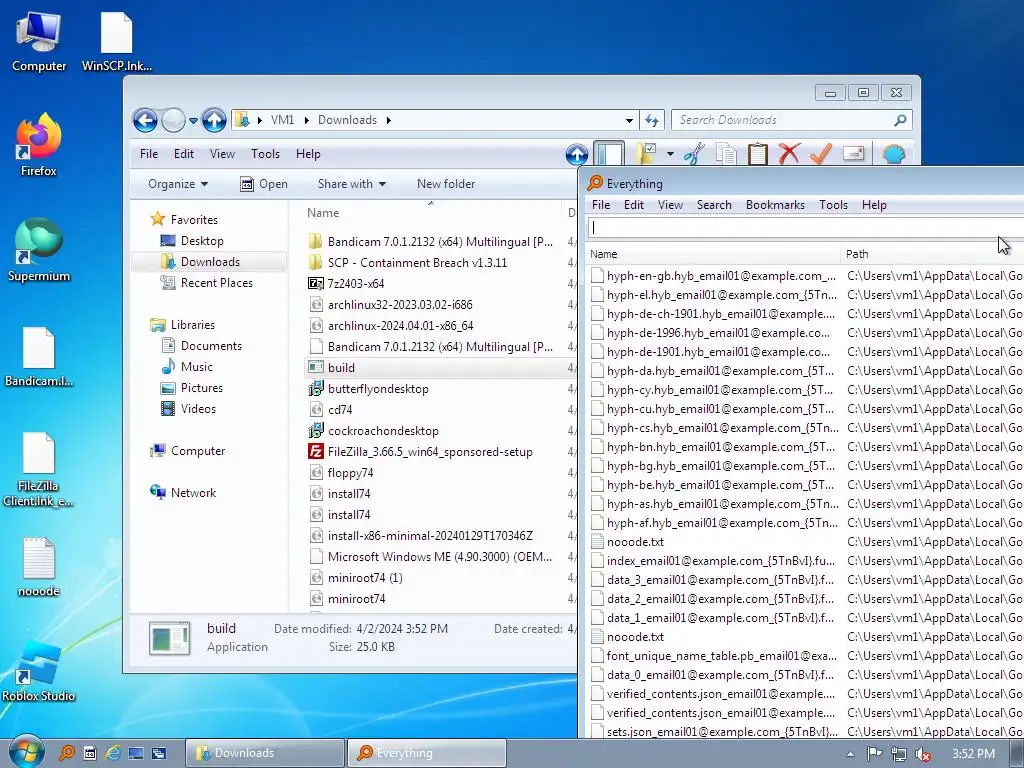Click the Windows Start orb
Screen dimensions: 1024x768
pos(26,752)
